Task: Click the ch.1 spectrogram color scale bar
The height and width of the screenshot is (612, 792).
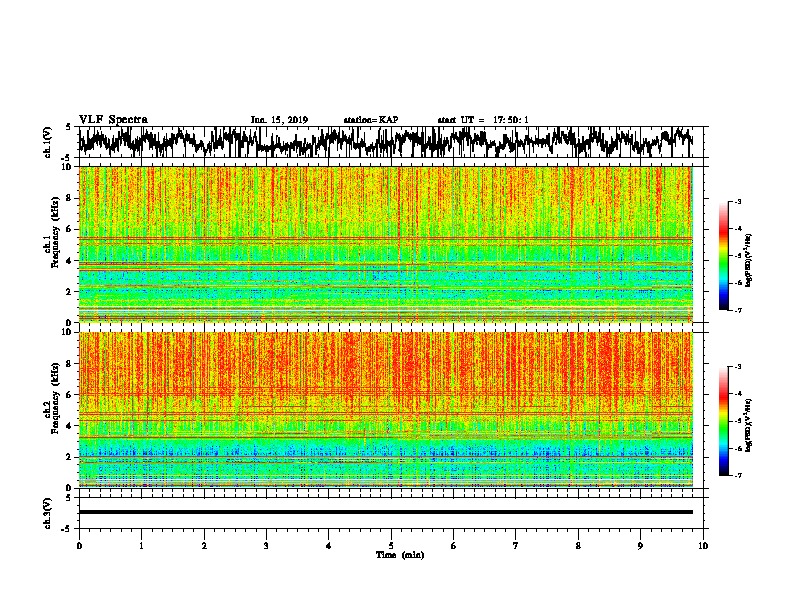Action: [724, 256]
